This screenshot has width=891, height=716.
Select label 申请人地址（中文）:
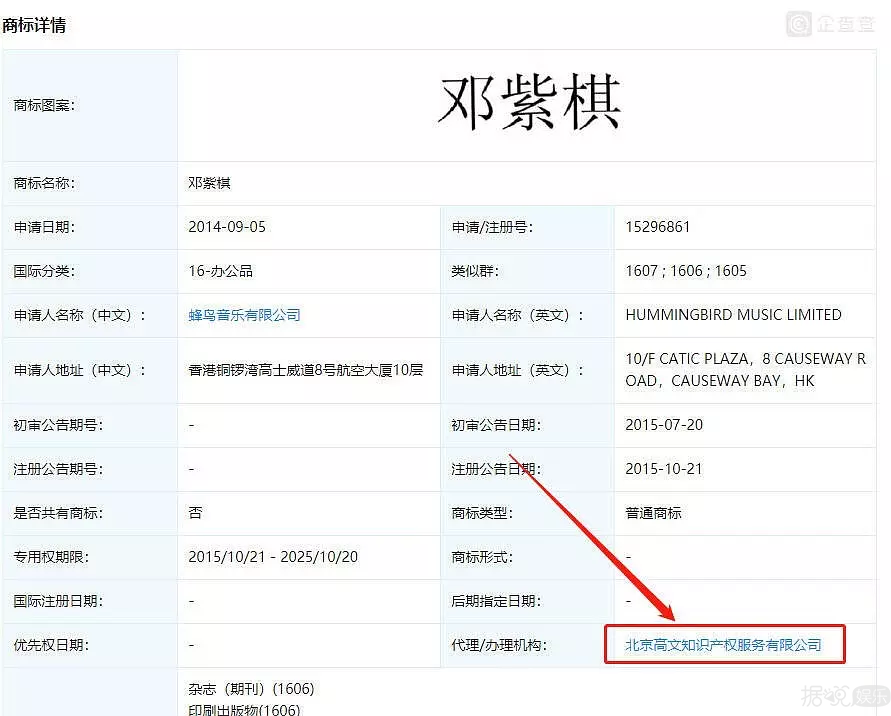coord(80,371)
